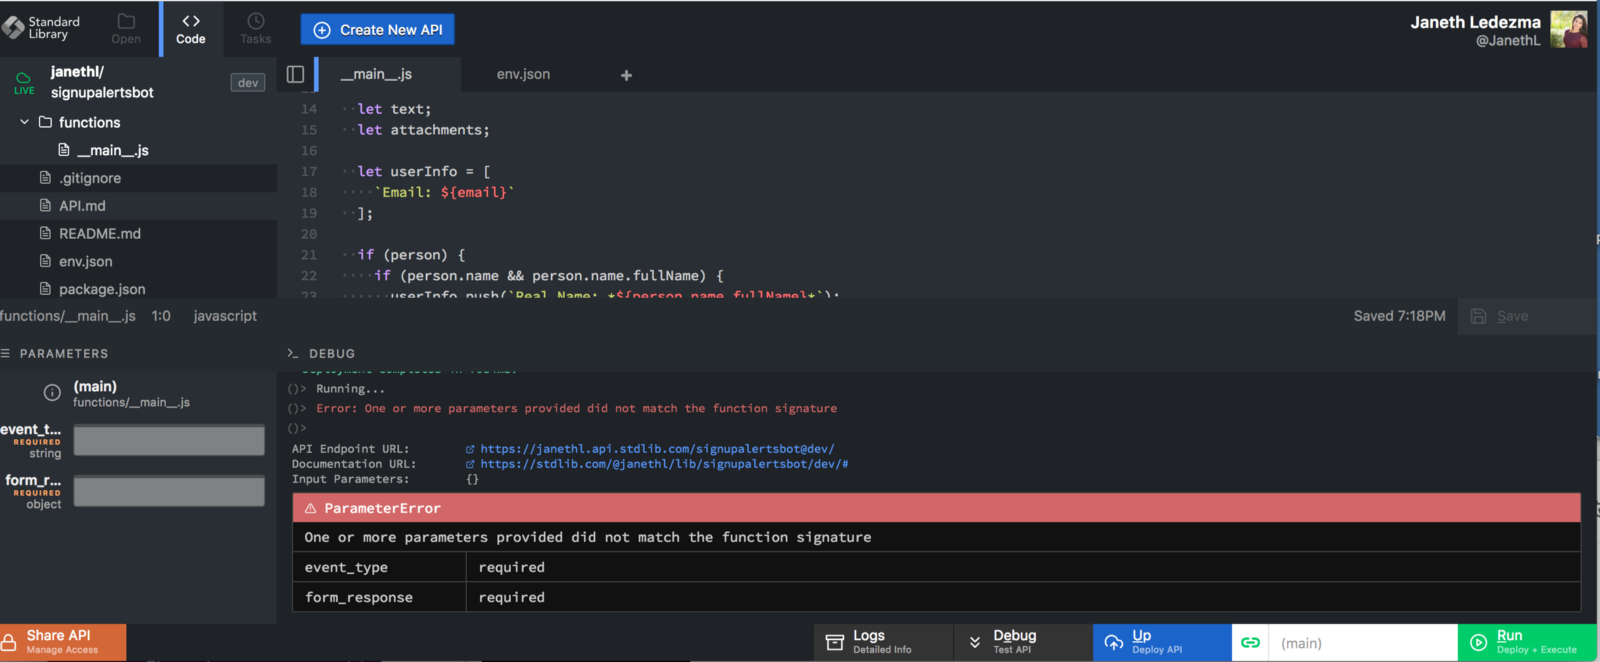Click the Create New API button

(x=378, y=30)
